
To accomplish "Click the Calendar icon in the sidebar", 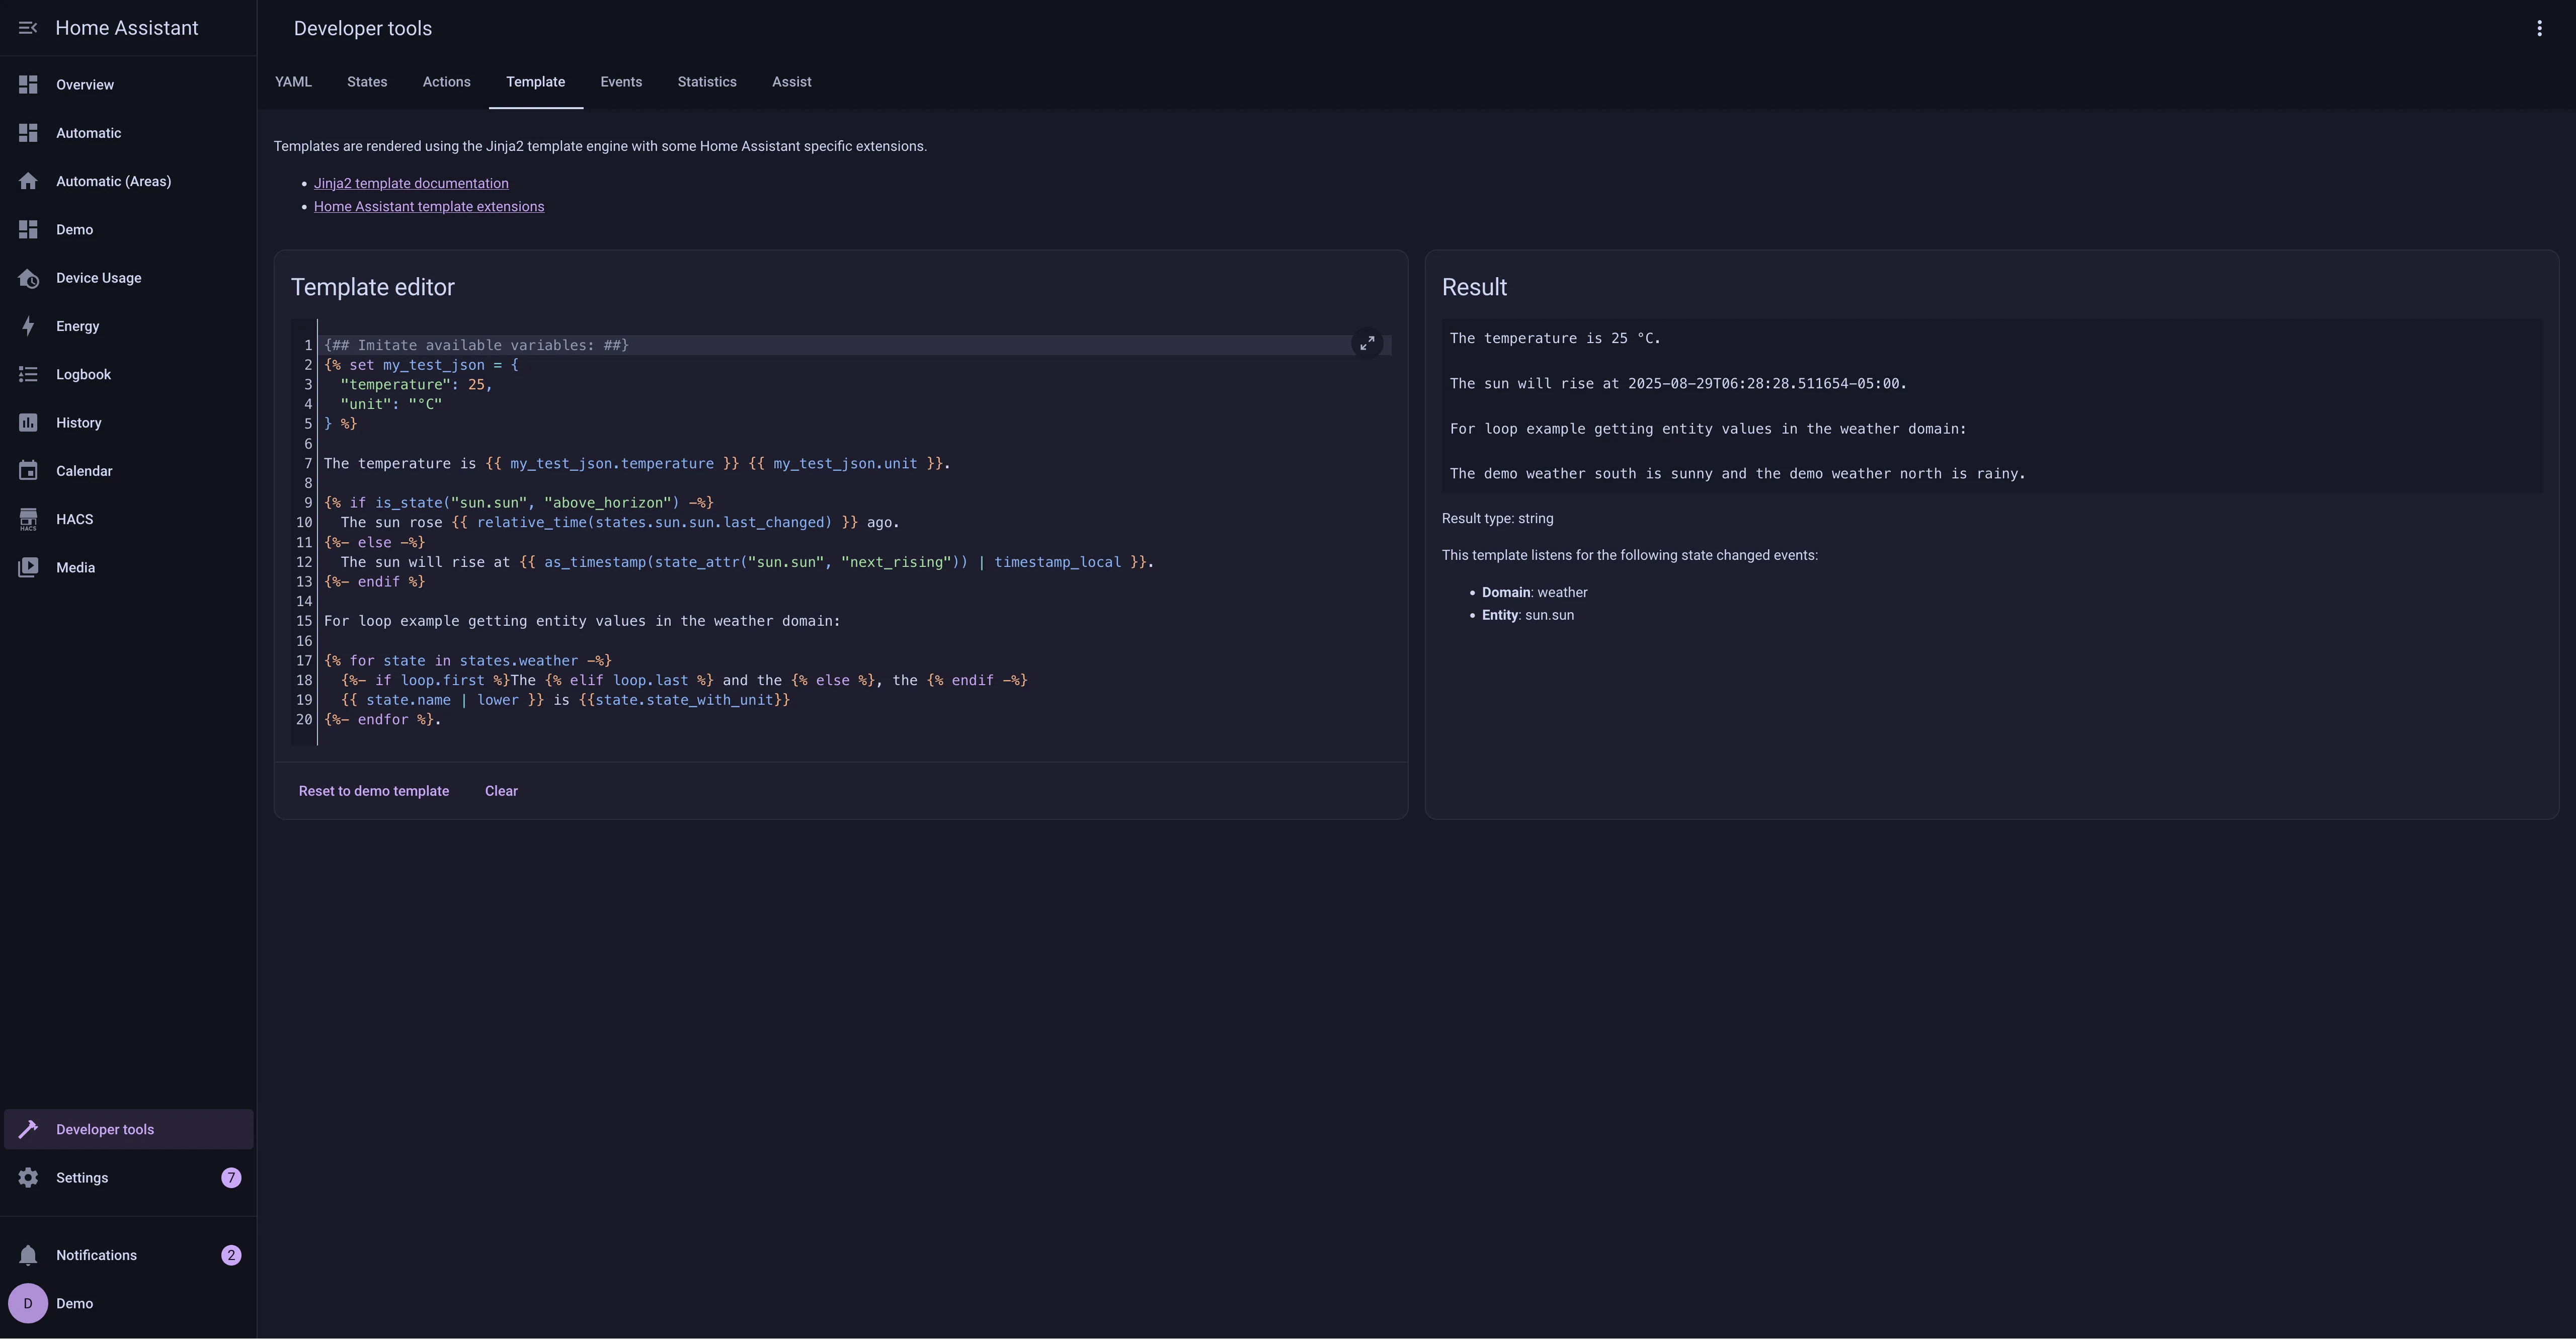I will click(x=28, y=471).
